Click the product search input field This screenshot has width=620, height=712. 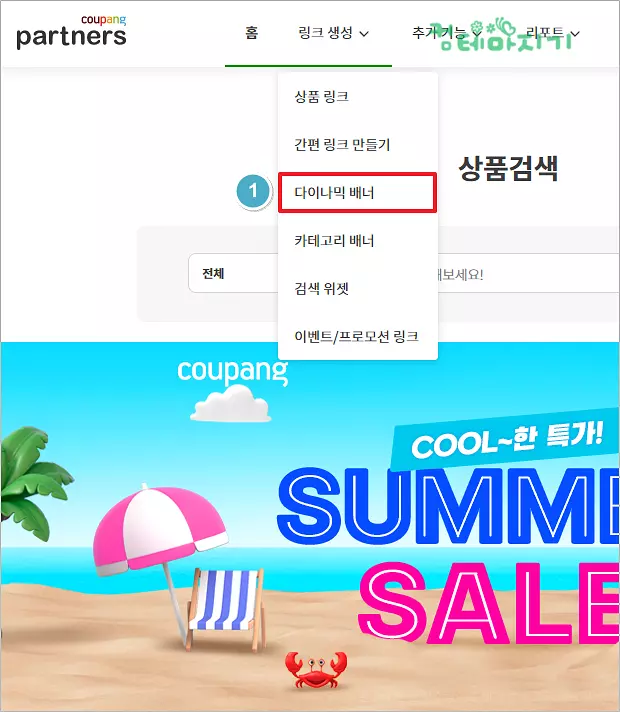click(528, 274)
